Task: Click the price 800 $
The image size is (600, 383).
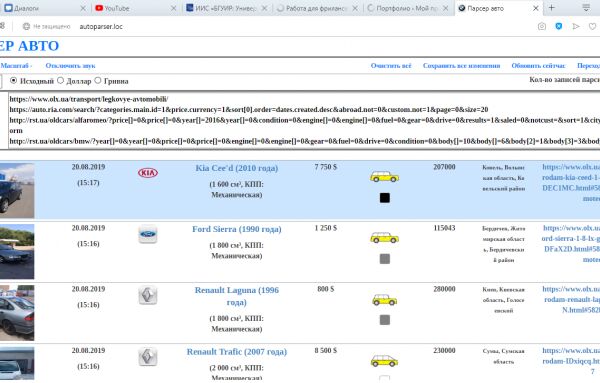Action: coord(326,289)
